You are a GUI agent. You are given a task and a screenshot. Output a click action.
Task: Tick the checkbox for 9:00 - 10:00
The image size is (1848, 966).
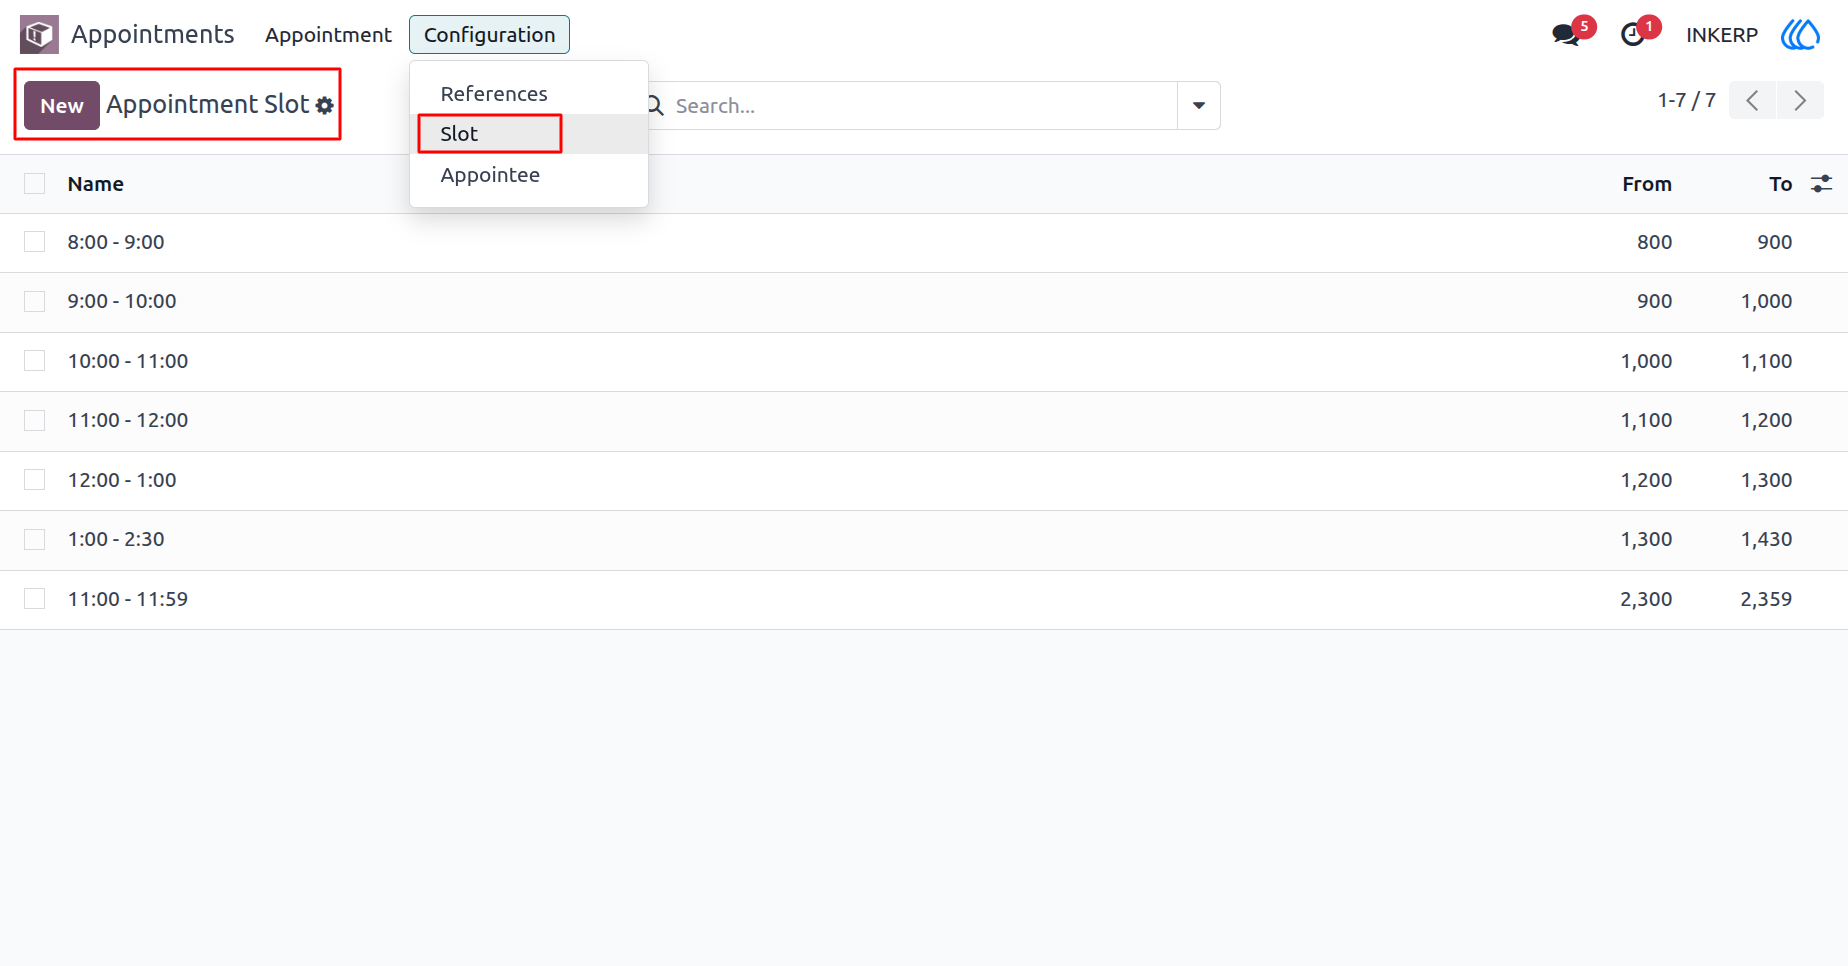pyautogui.click(x=35, y=301)
